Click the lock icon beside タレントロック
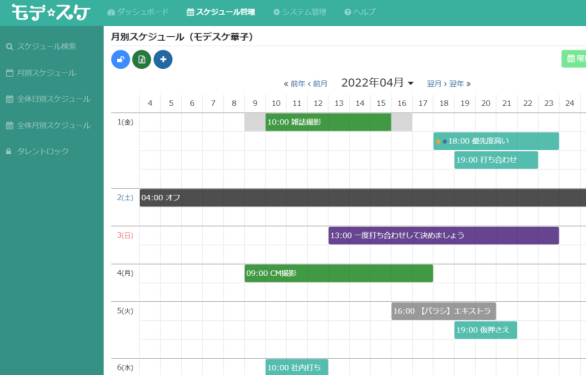The width and height of the screenshot is (586, 375). 9,151
